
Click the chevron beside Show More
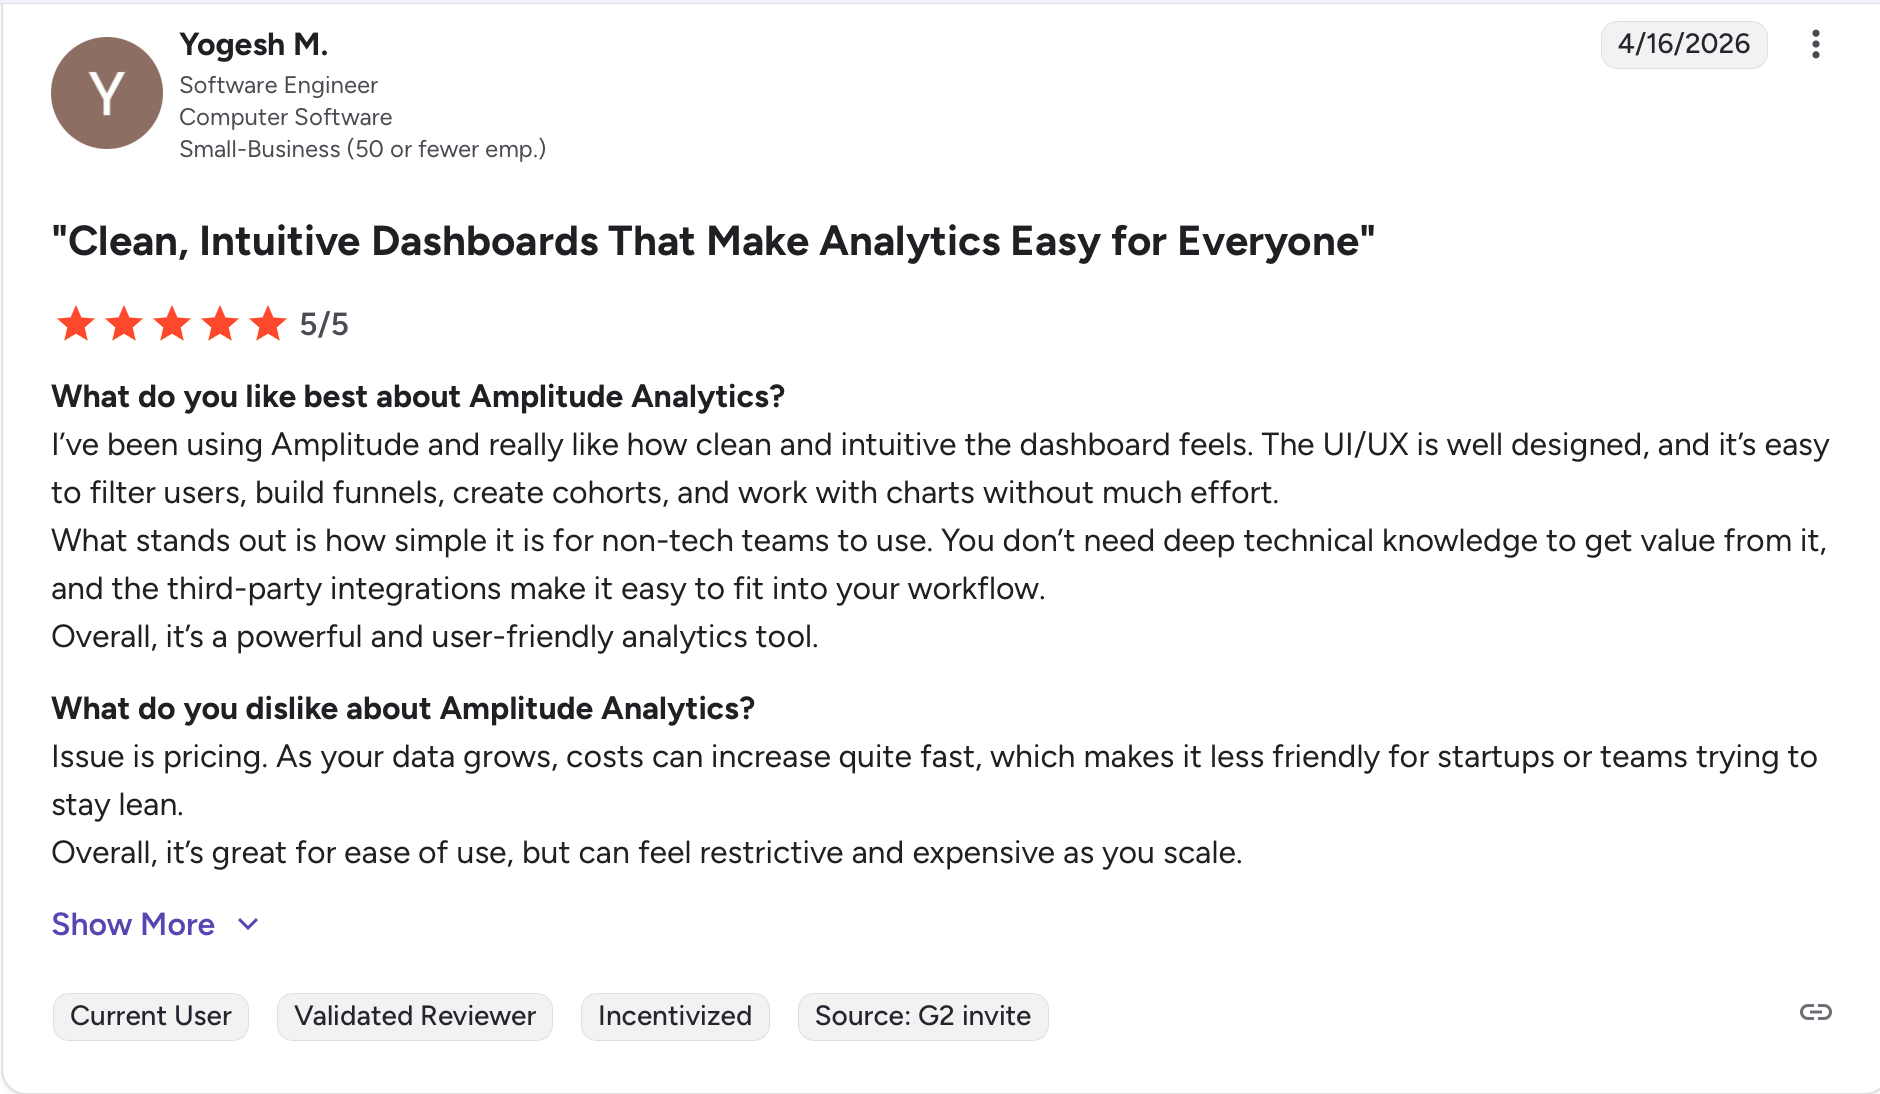[x=249, y=924]
